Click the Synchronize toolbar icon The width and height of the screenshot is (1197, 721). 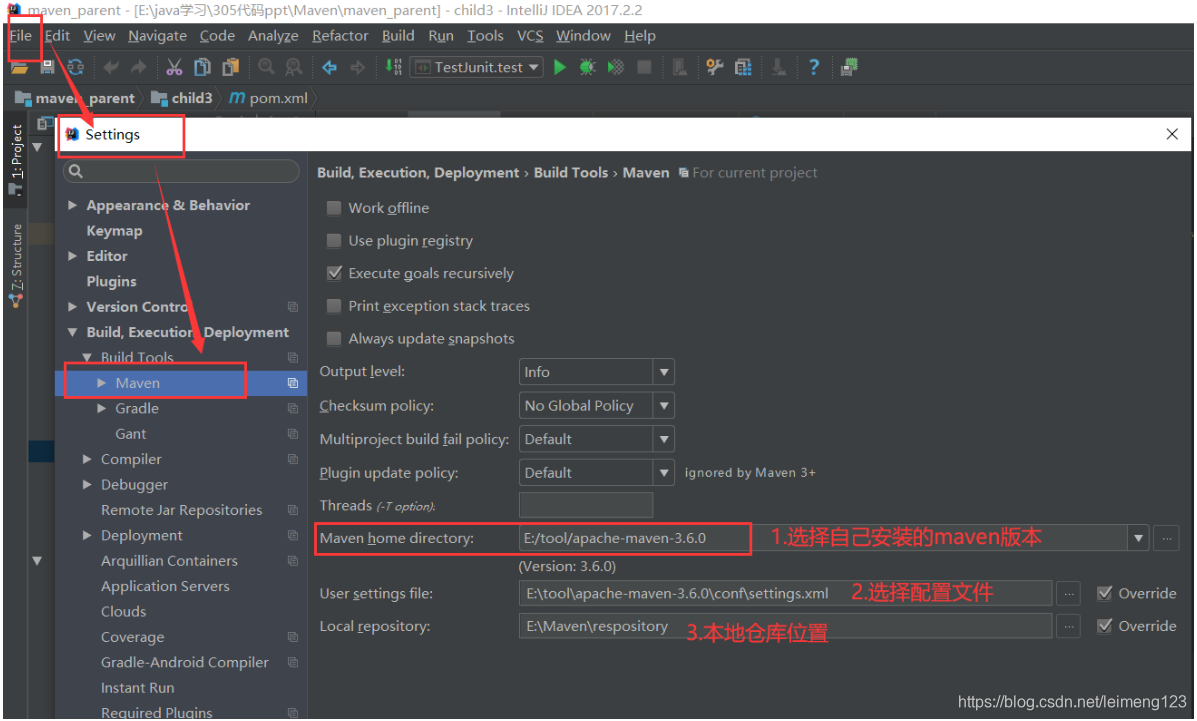[76, 67]
